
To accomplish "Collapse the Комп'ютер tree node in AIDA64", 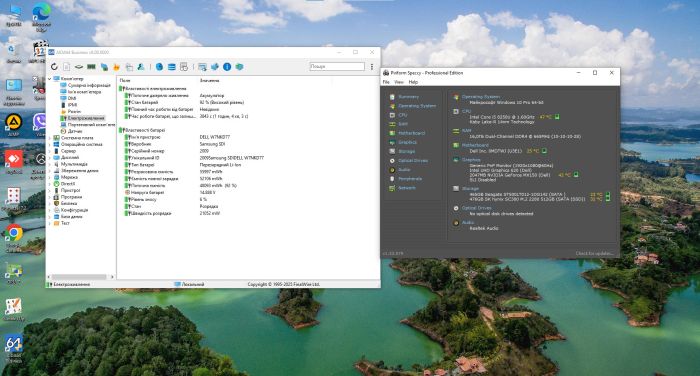I will (50, 79).
